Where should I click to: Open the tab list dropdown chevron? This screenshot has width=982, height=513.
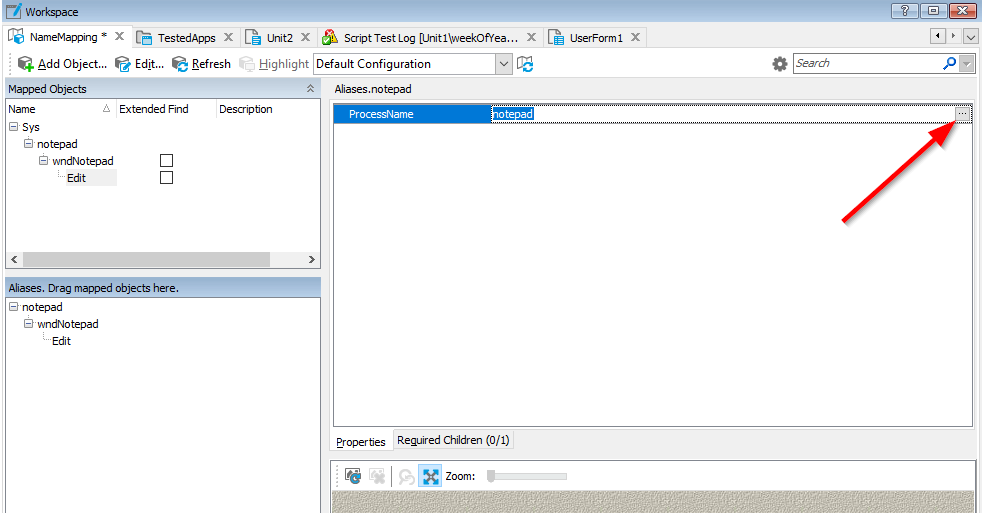tap(970, 37)
